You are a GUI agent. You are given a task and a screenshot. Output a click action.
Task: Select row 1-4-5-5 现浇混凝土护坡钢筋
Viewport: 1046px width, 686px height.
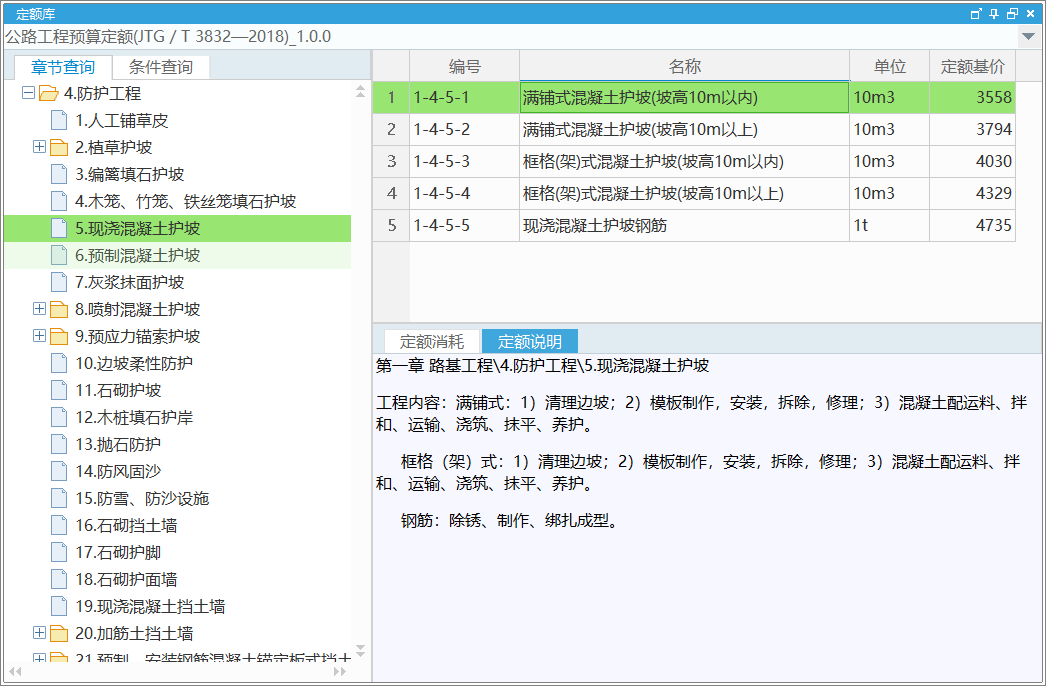click(594, 226)
